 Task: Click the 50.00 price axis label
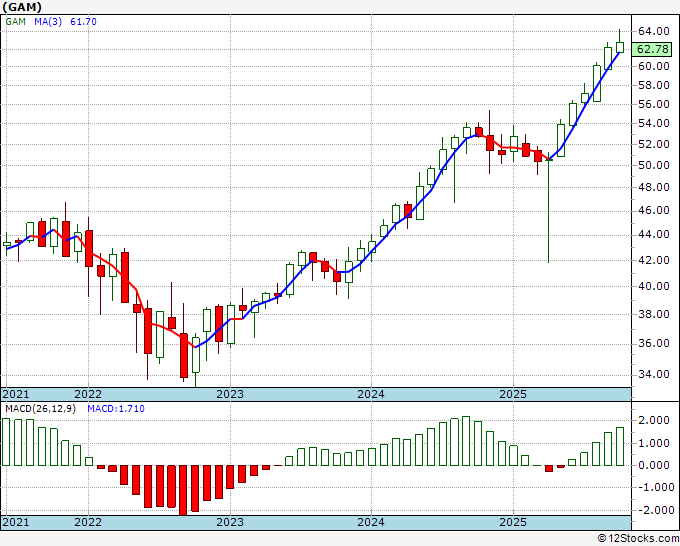pyautogui.click(x=654, y=165)
